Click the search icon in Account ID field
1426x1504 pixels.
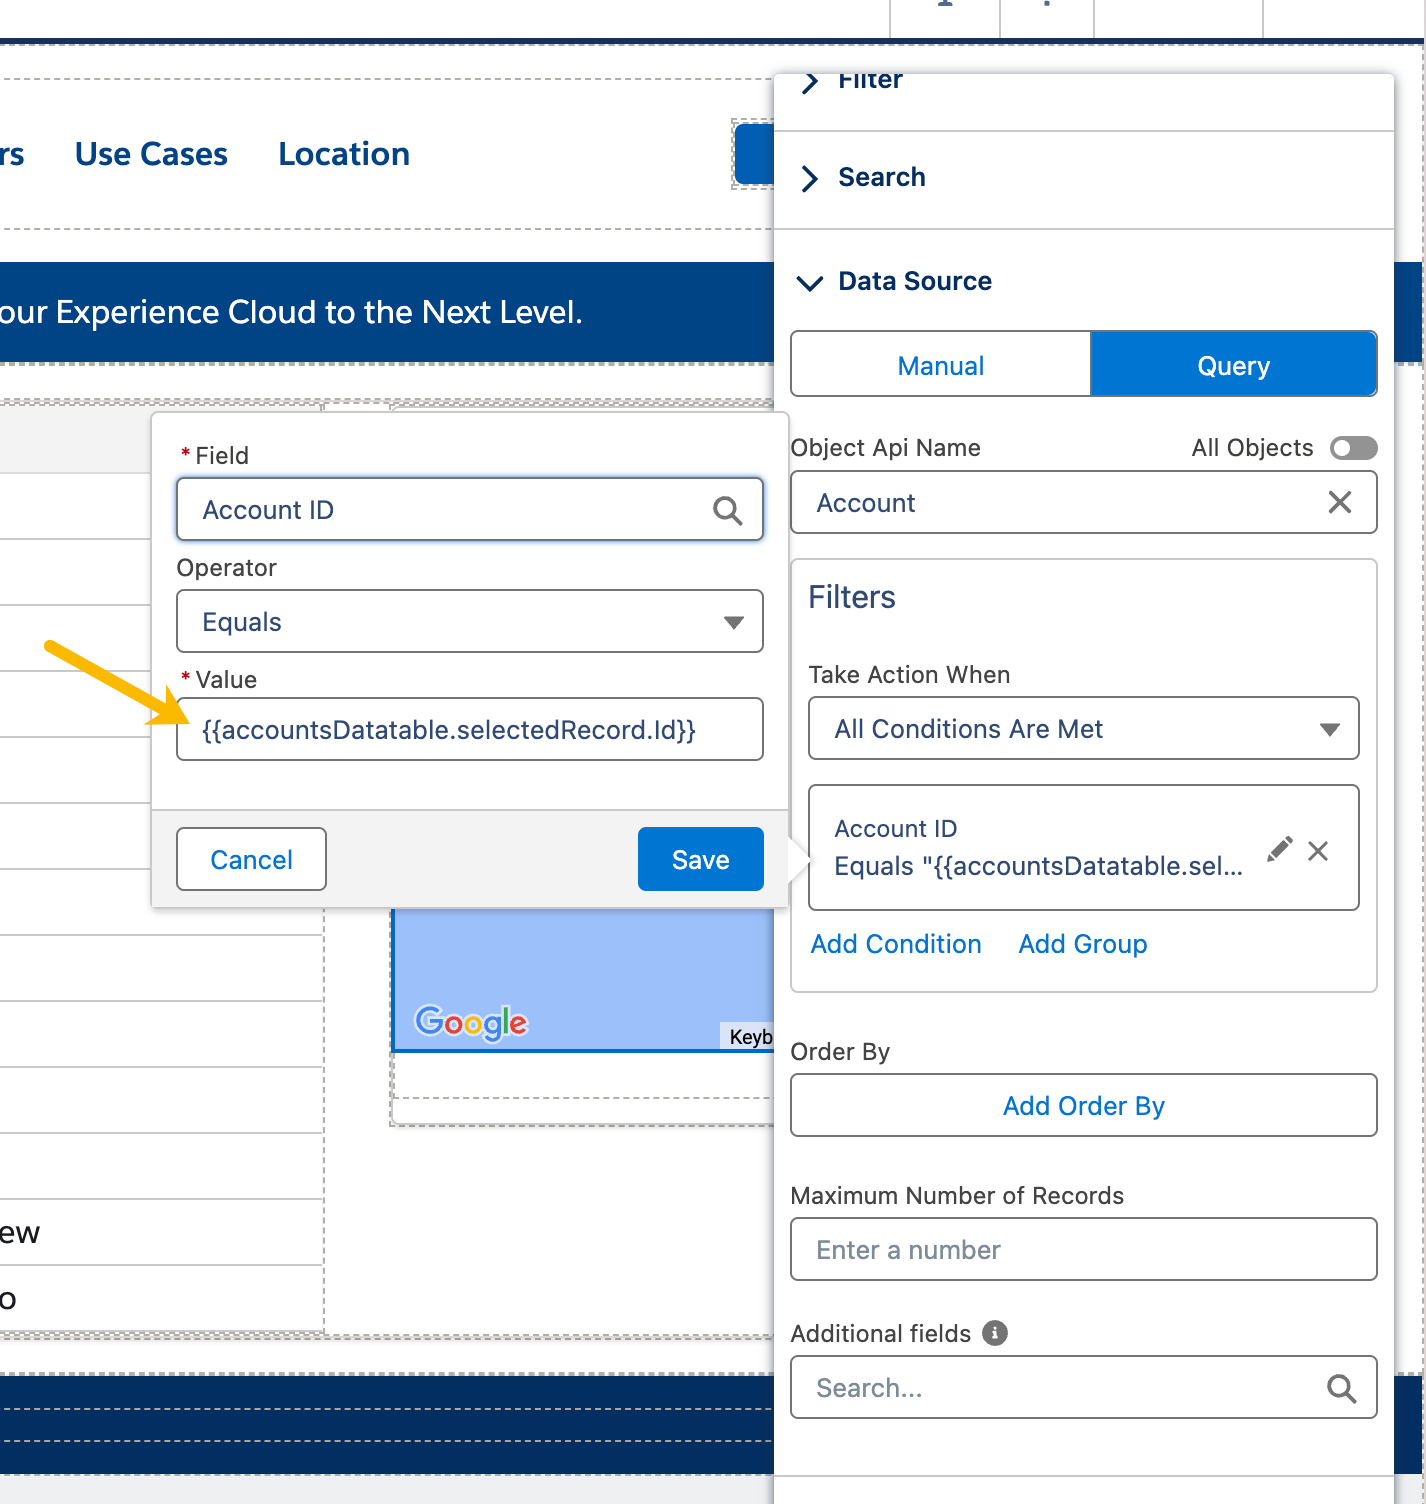727,511
